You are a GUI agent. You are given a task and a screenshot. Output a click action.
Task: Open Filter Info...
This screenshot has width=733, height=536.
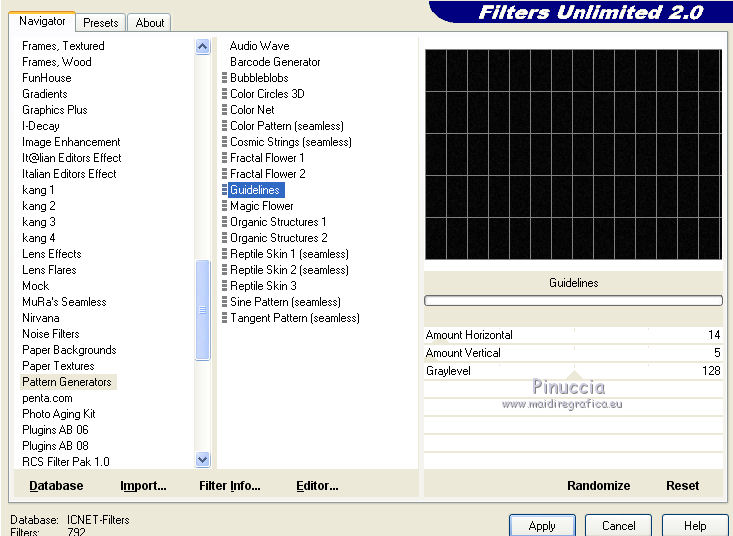point(230,486)
